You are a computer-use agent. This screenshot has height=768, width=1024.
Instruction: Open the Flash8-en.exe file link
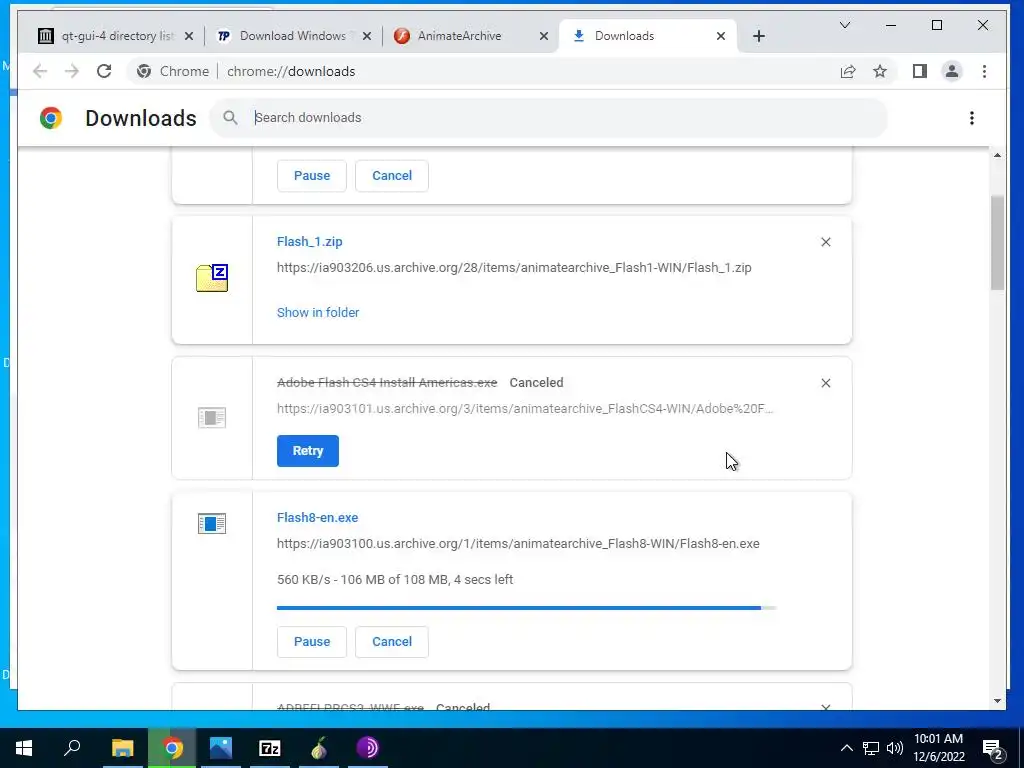click(317, 518)
